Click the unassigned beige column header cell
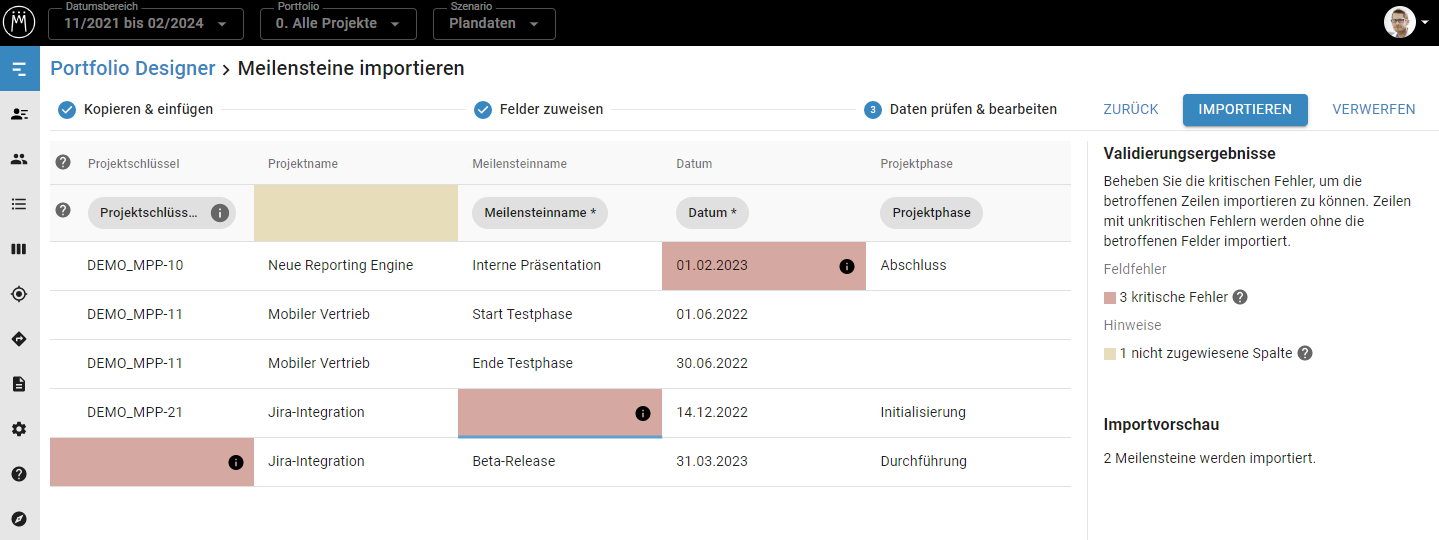1439x540 pixels. pyautogui.click(x=355, y=213)
